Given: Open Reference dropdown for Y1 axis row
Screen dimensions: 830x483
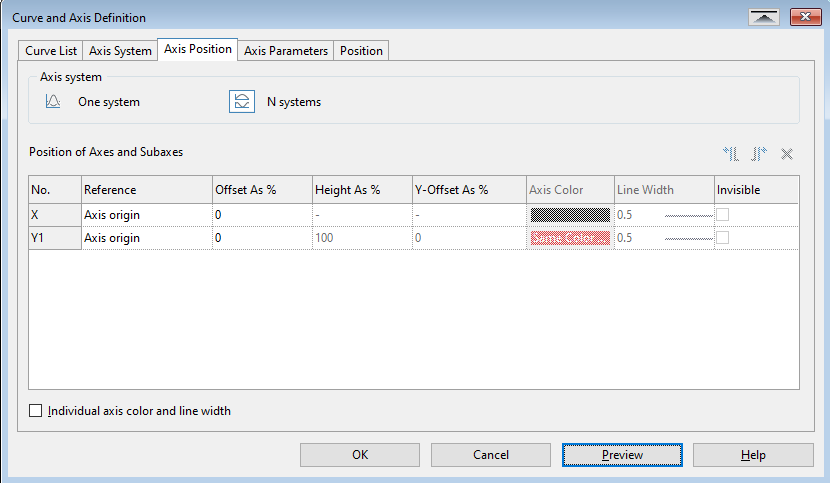Looking at the screenshot, I should 146,238.
